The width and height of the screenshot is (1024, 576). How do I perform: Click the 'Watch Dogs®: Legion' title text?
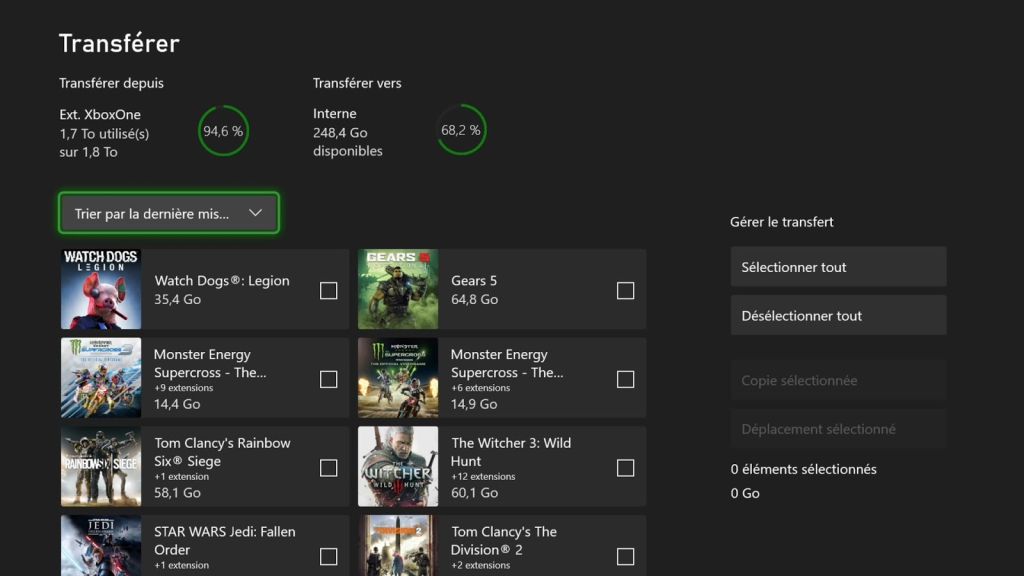coord(222,281)
